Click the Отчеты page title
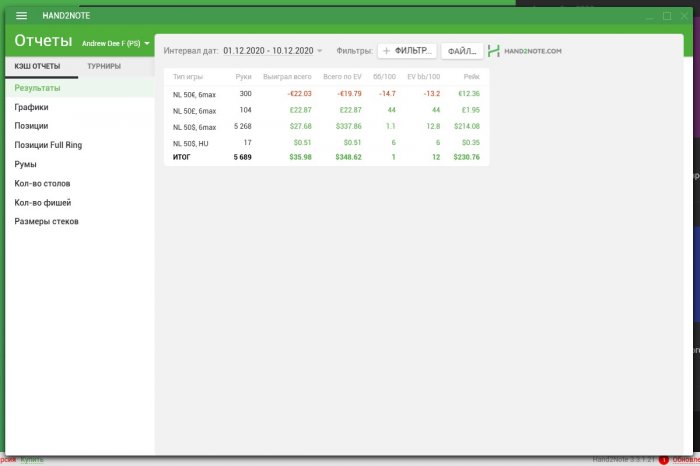This screenshot has height=466, width=700. (x=43, y=41)
